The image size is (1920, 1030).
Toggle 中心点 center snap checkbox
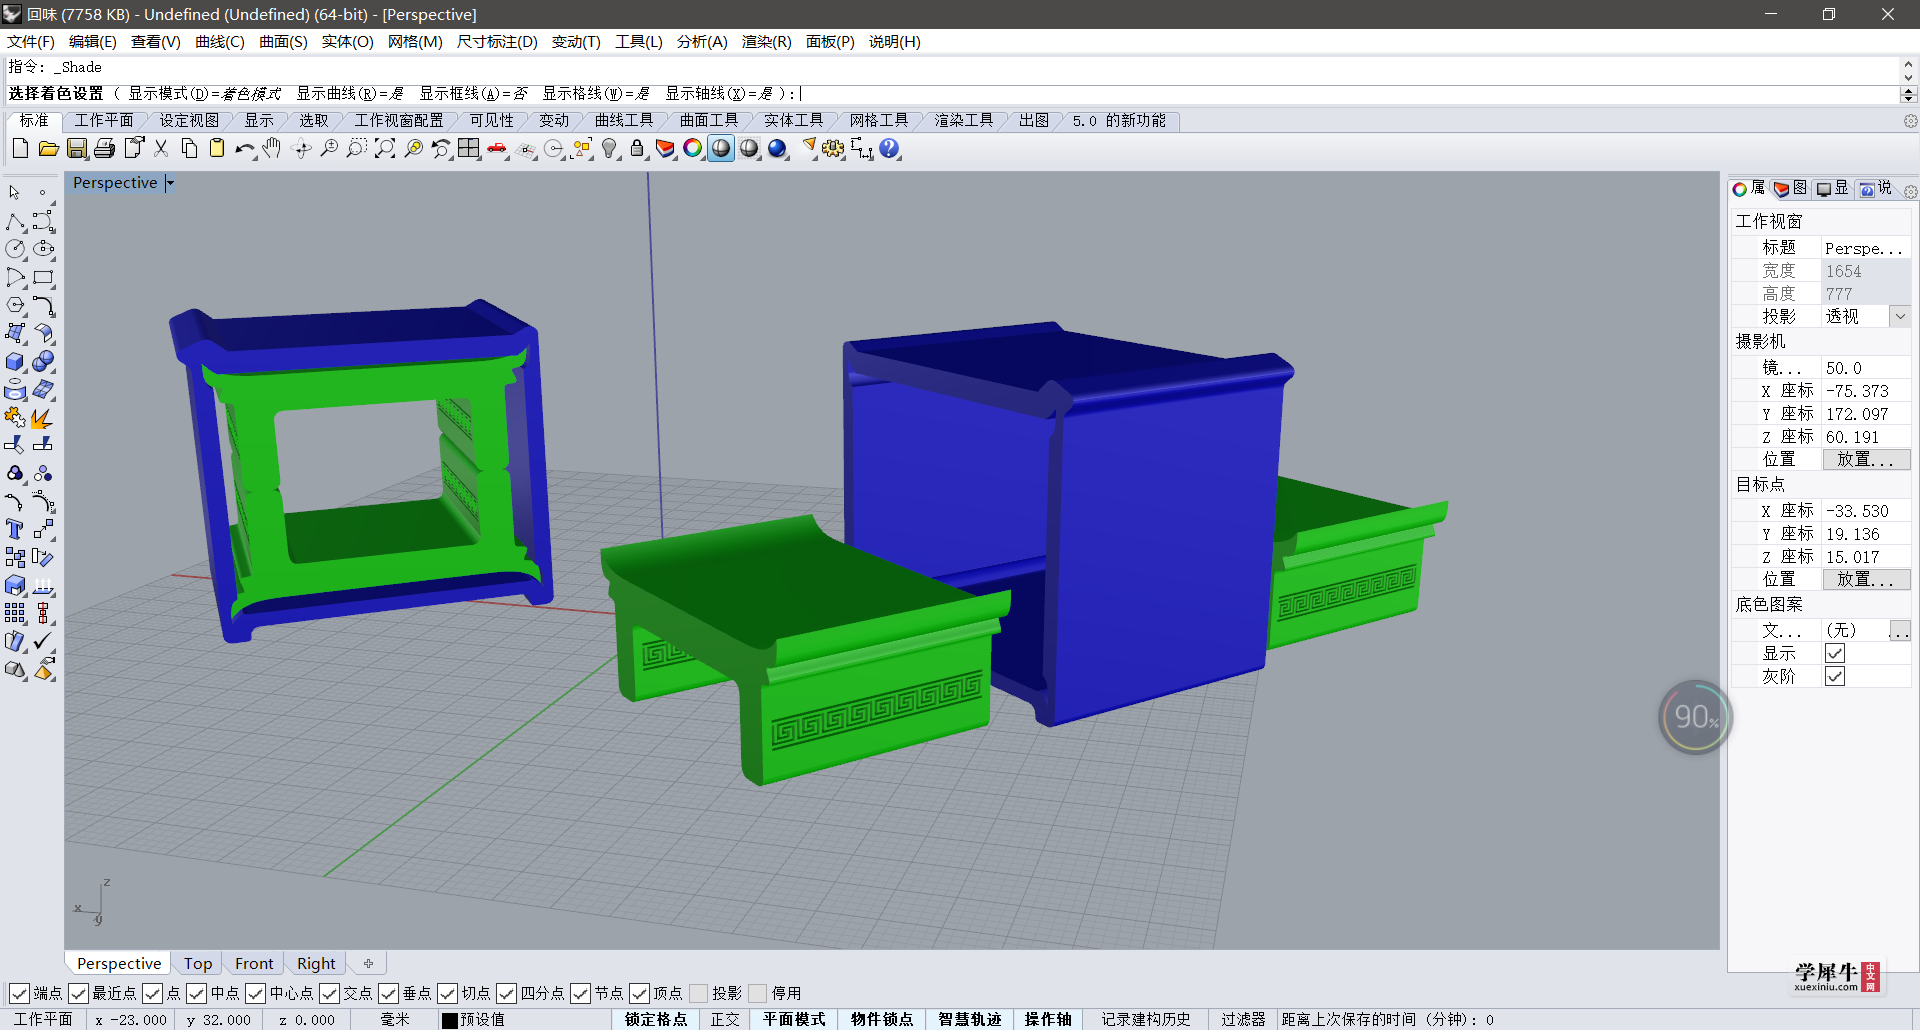click(x=255, y=993)
